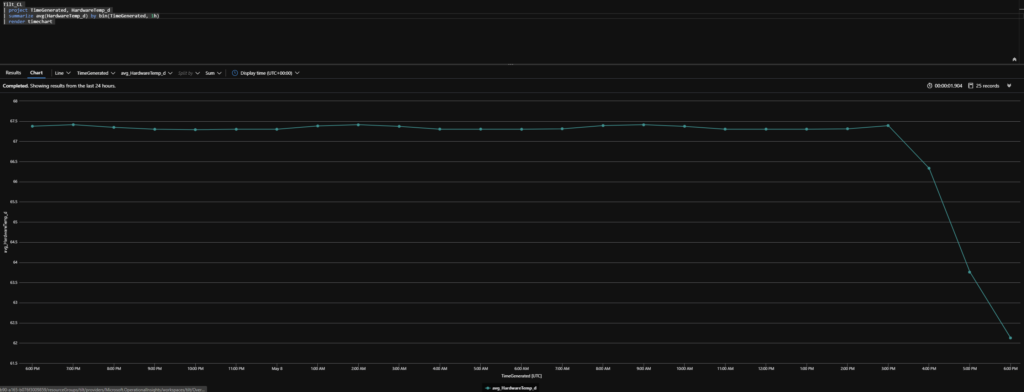Collapse the query editor with the up chevron
1024x392 pixels.
[x=1014, y=59]
